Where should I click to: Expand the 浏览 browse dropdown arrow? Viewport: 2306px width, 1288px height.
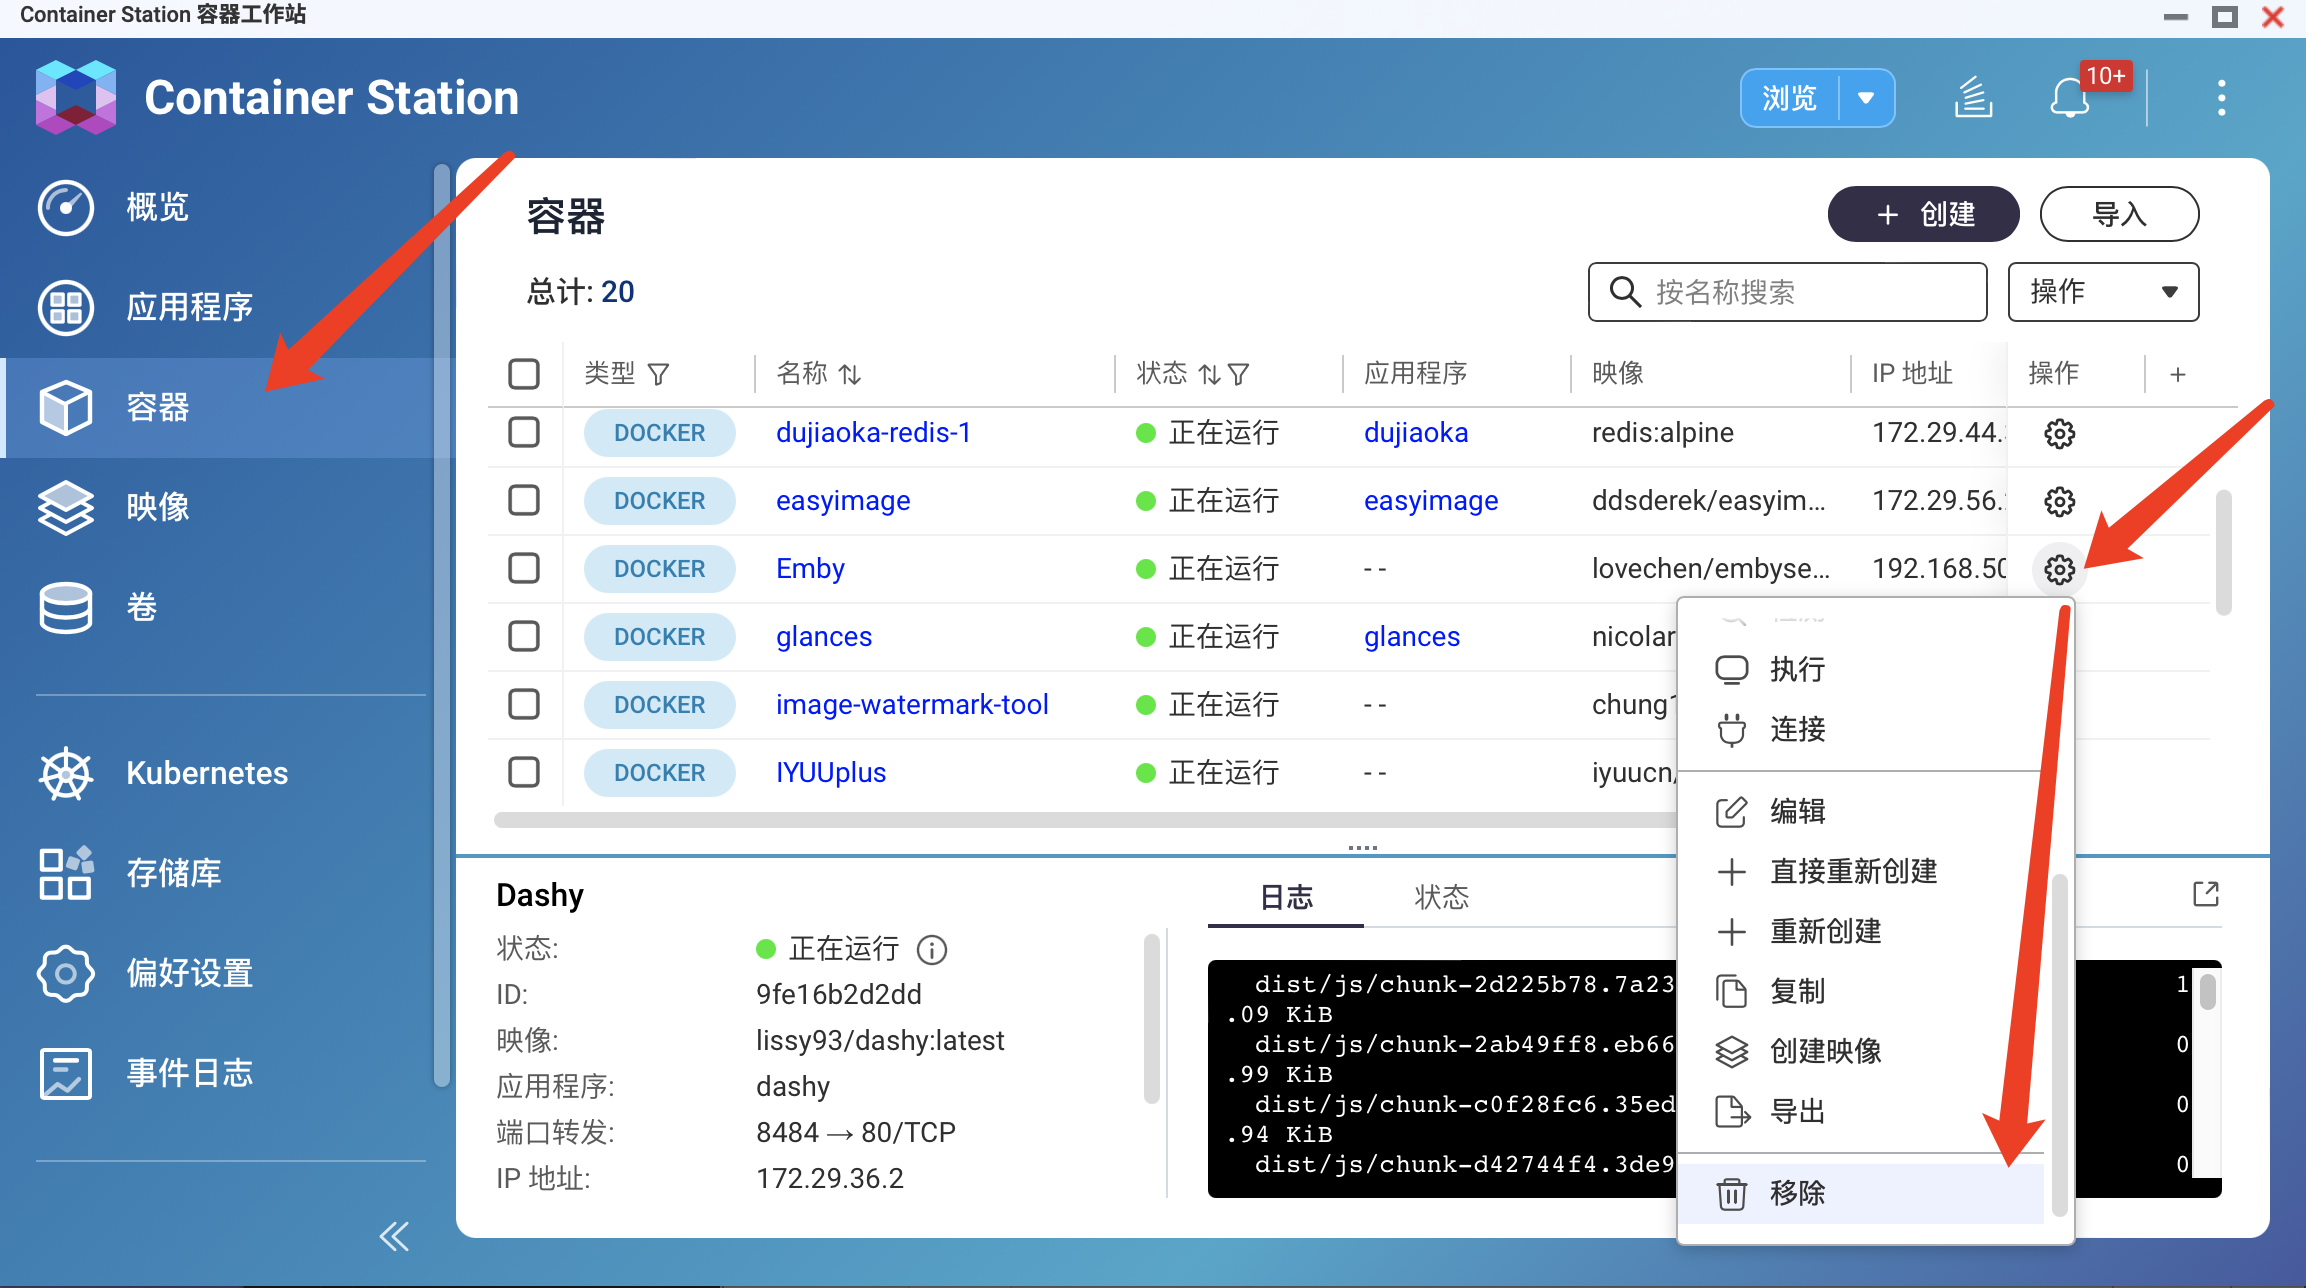pyautogui.click(x=1866, y=98)
